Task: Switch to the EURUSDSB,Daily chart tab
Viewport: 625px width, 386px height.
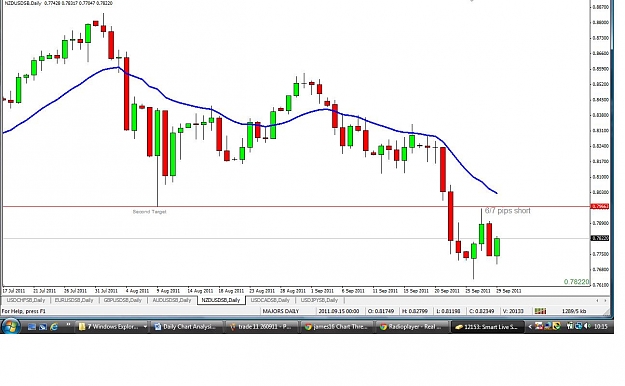Action: [x=74, y=300]
